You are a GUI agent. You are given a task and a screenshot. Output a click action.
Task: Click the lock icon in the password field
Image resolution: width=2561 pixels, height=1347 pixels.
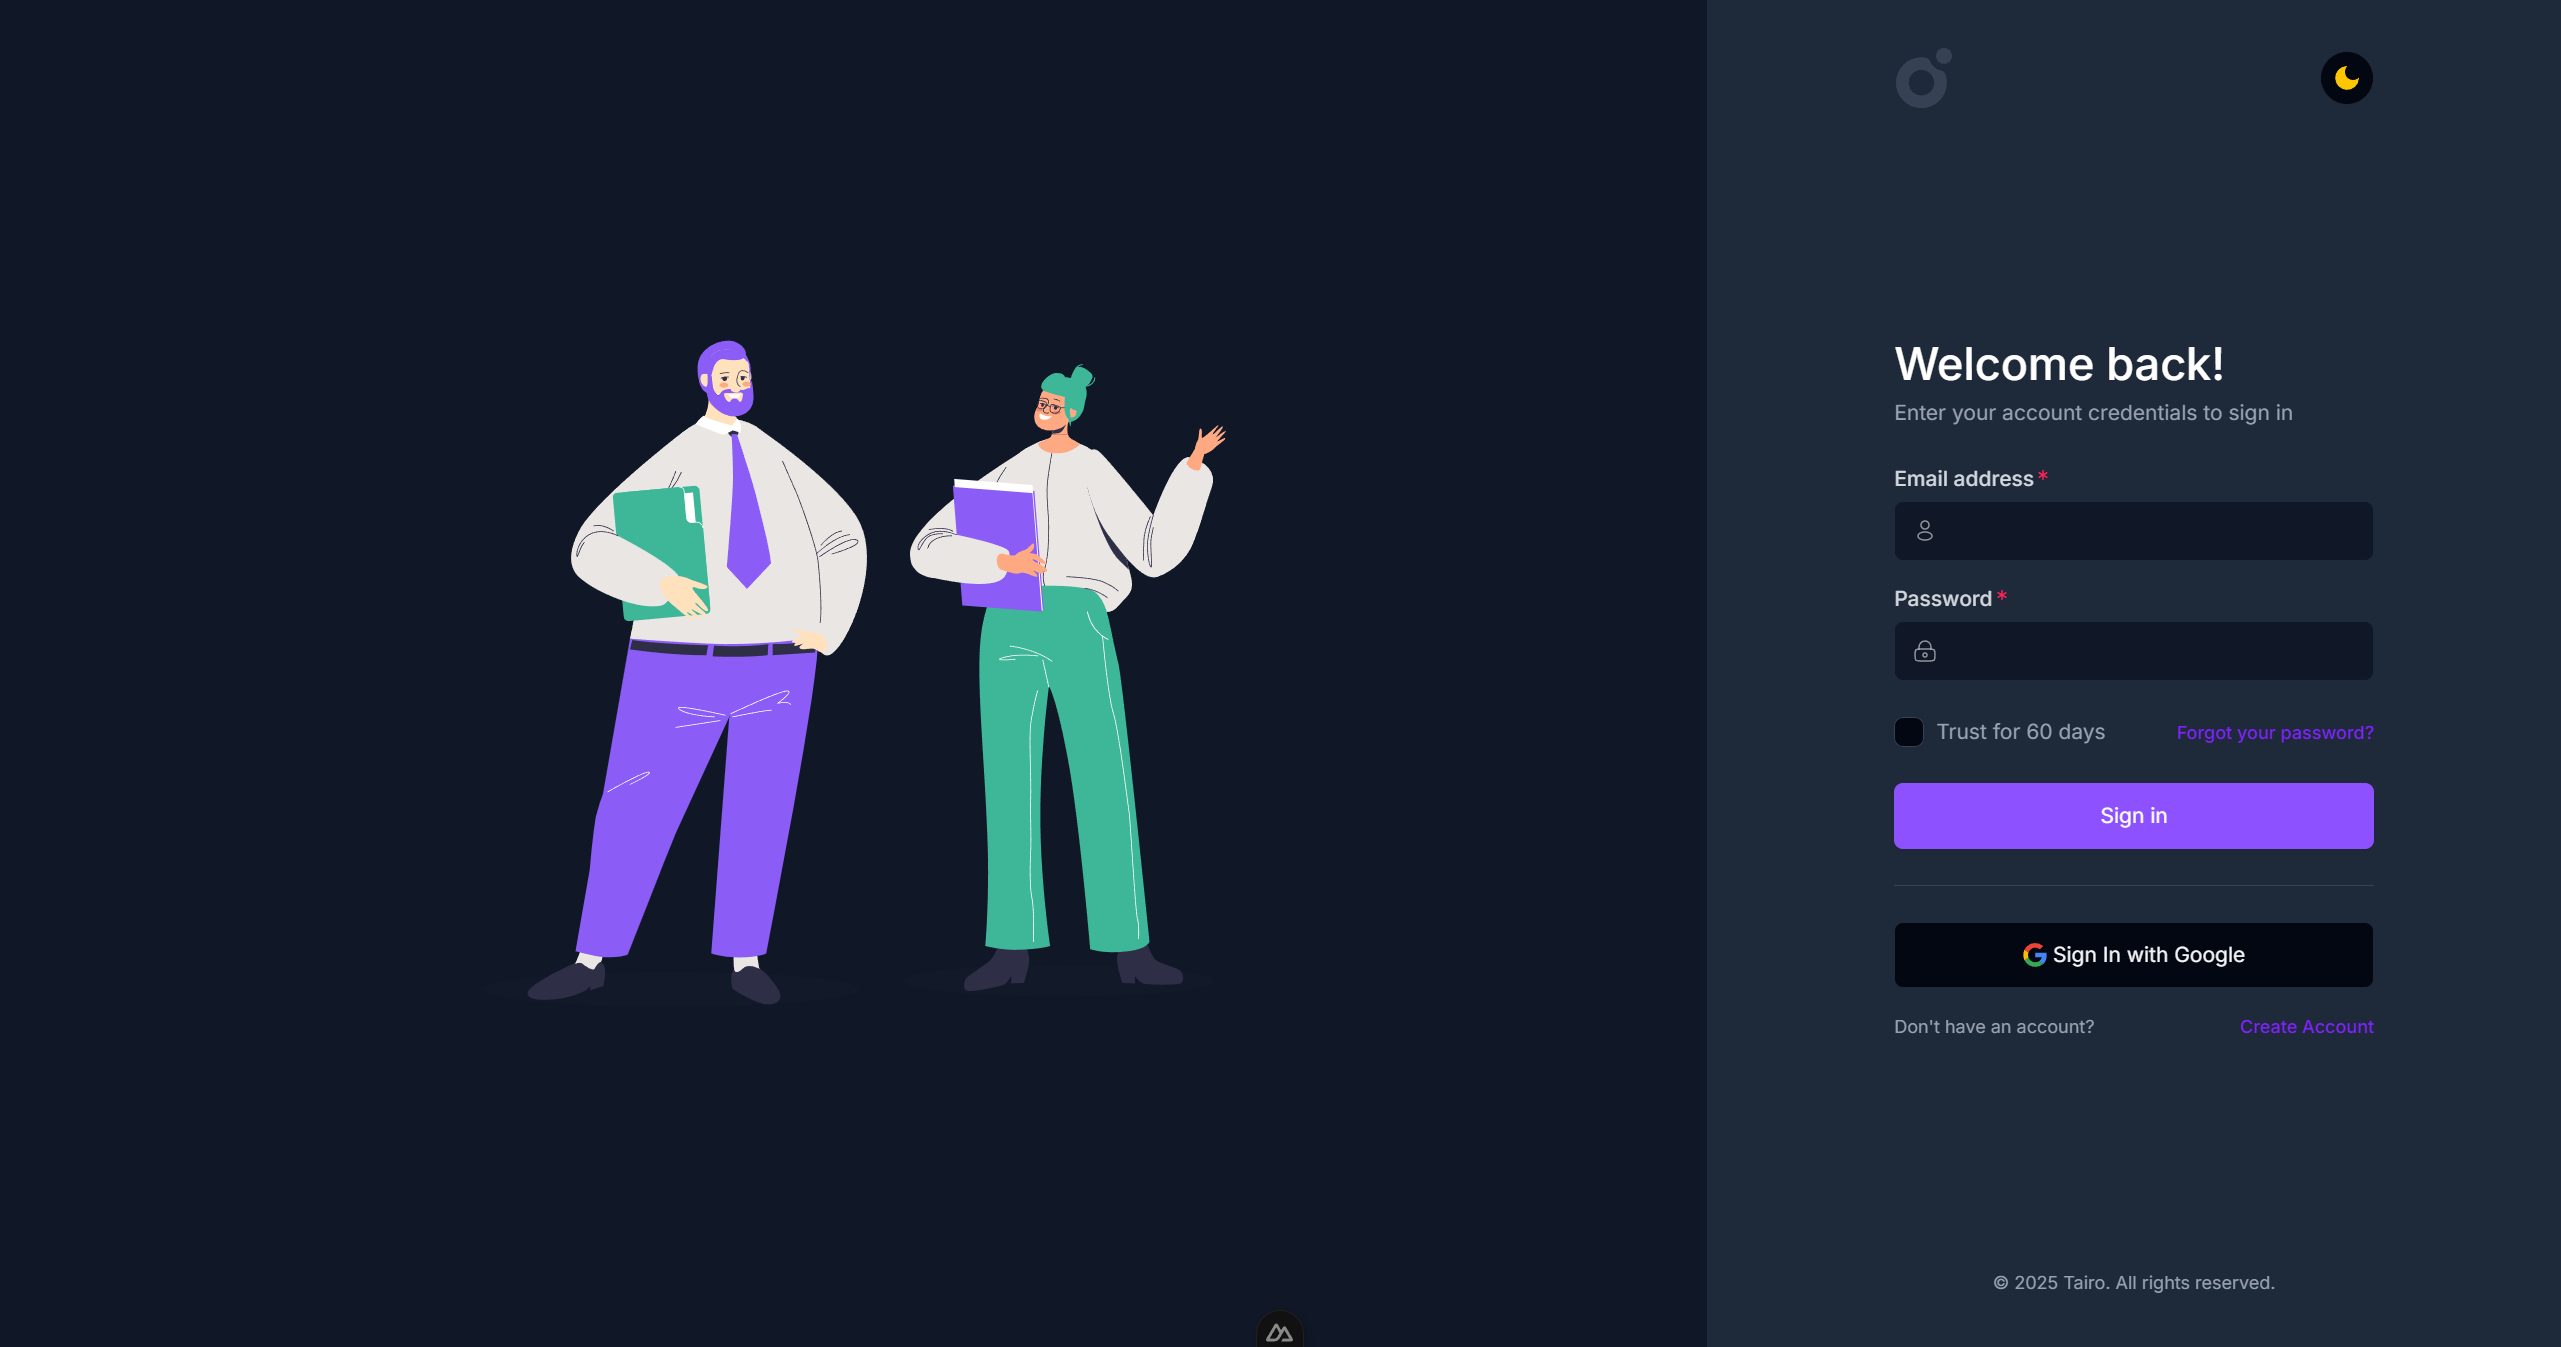point(1924,651)
